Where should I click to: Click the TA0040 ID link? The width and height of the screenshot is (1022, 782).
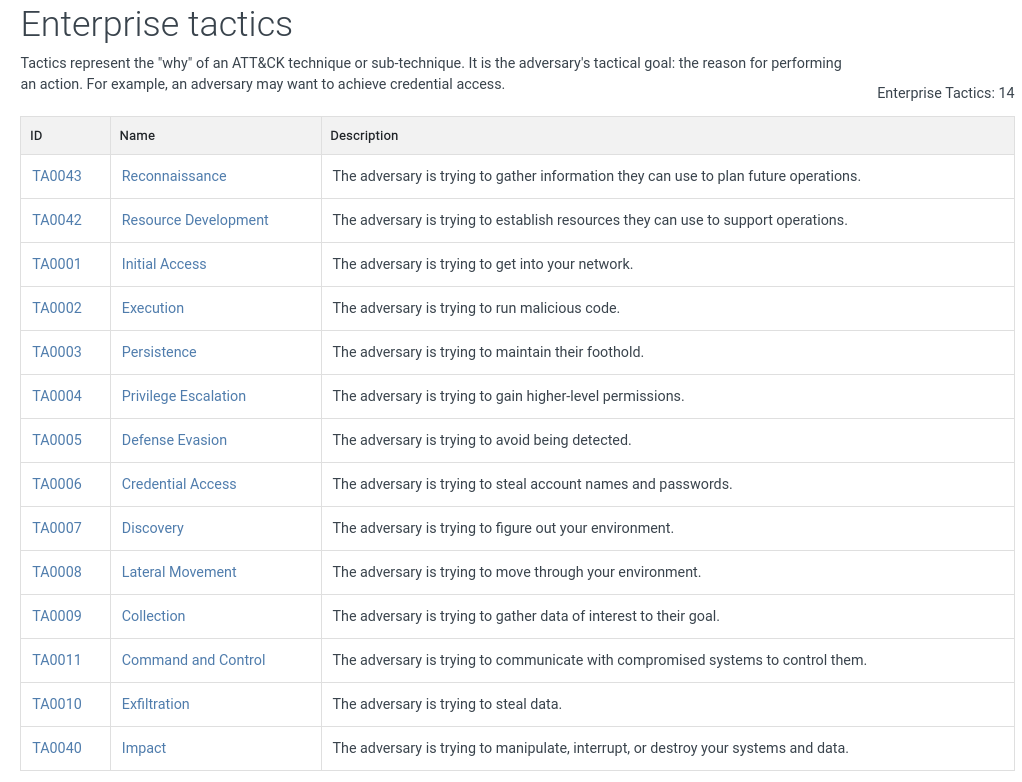(x=57, y=748)
